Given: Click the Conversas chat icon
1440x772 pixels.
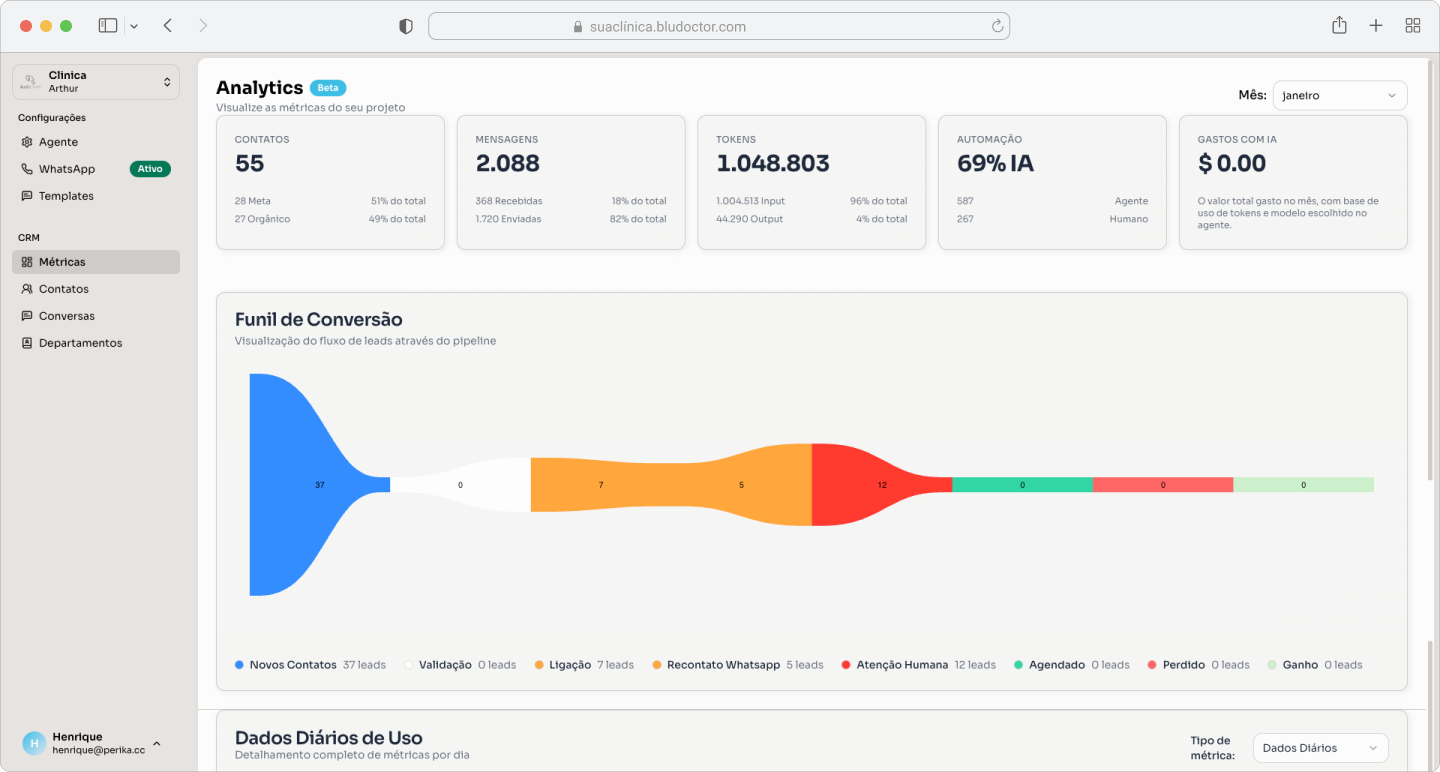Looking at the screenshot, I should (x=27, y=316).
